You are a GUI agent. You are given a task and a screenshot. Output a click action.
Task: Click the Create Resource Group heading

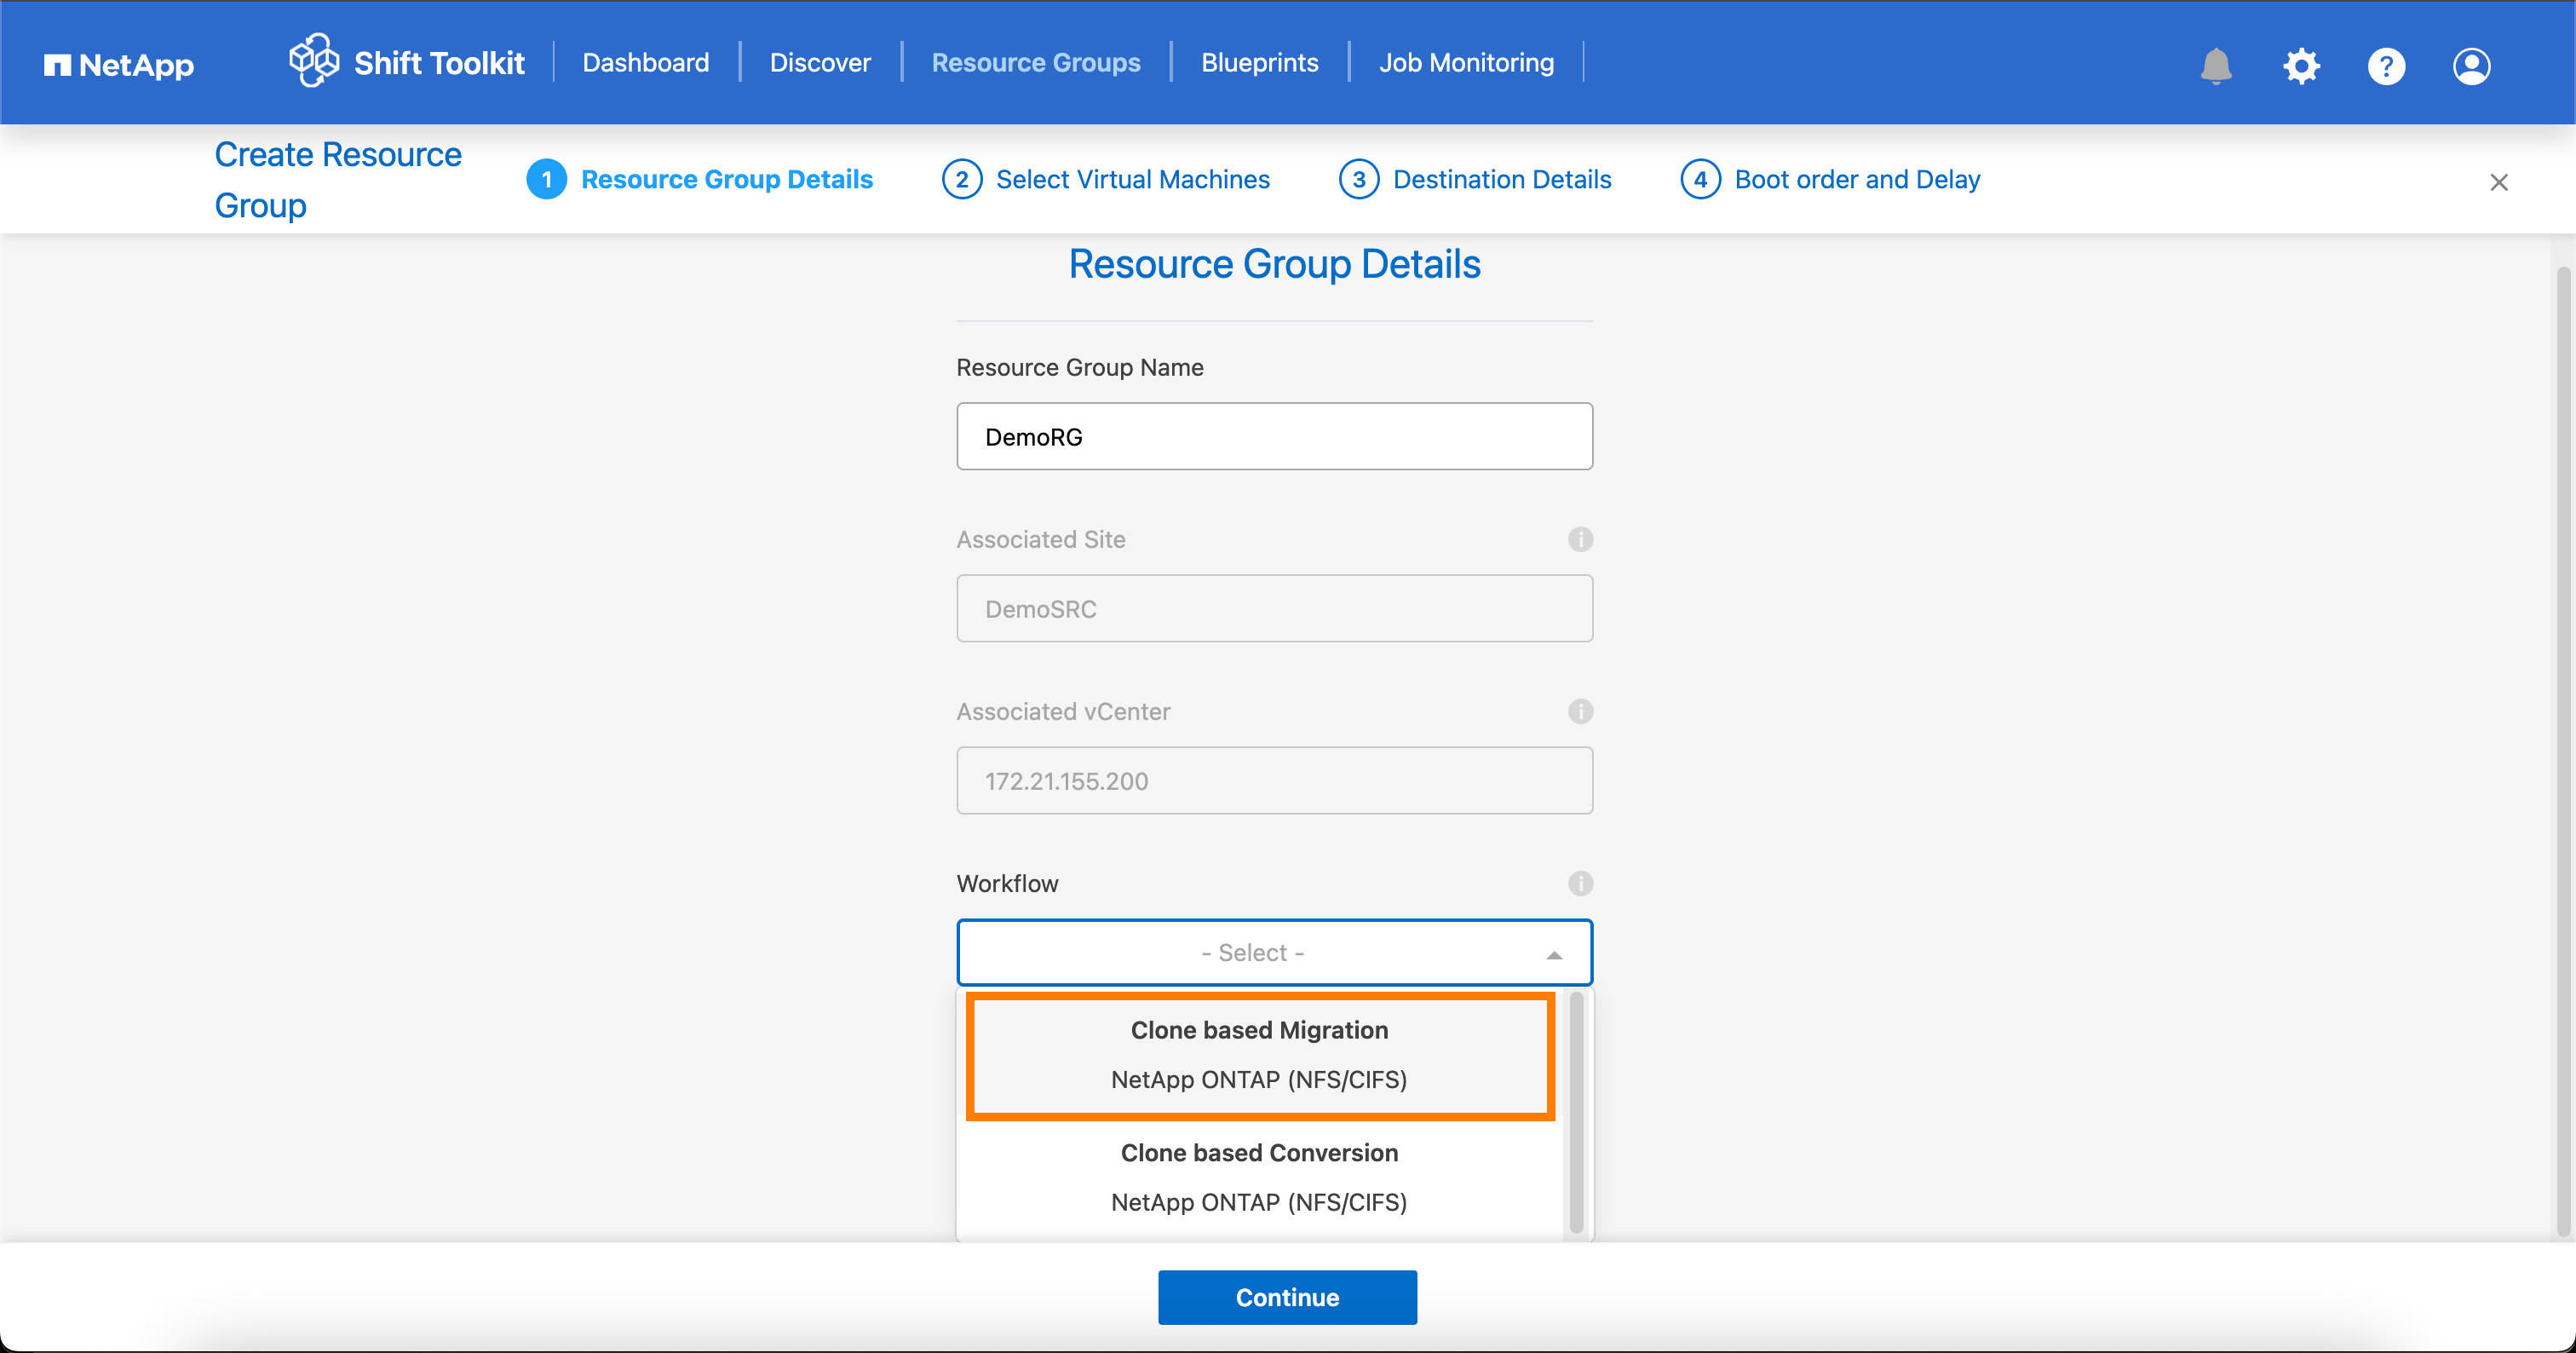point(338,180)
